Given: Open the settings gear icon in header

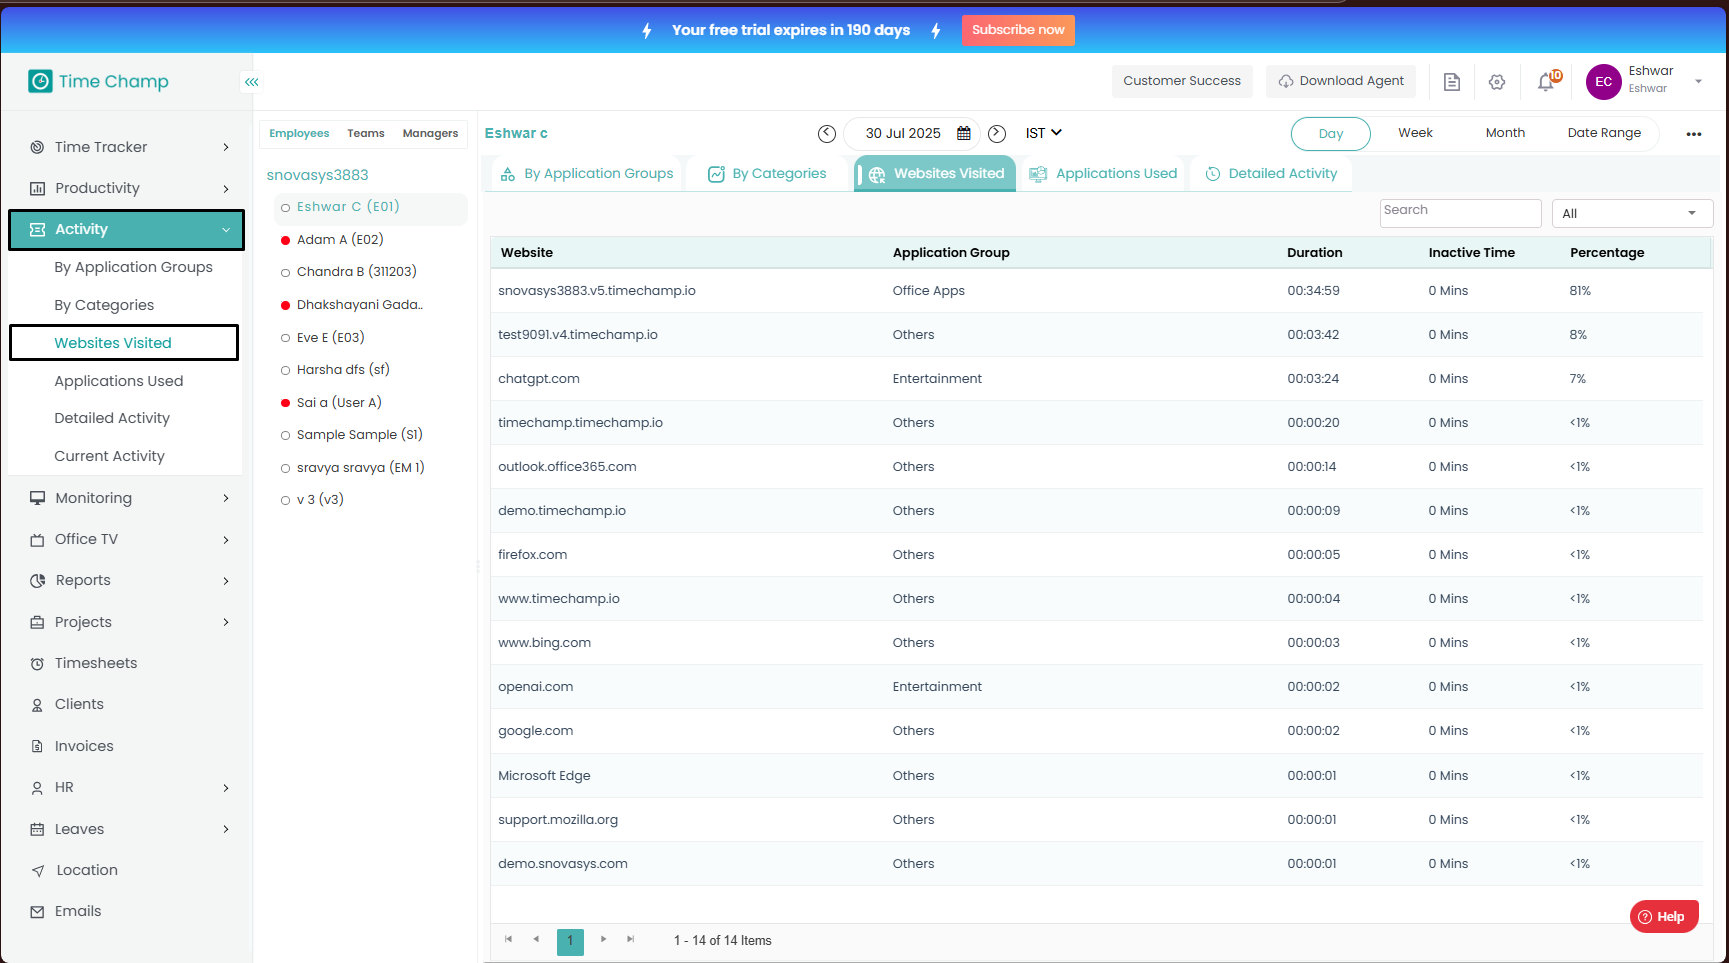Looking at the screenshot, I should tap(1497, 82).
